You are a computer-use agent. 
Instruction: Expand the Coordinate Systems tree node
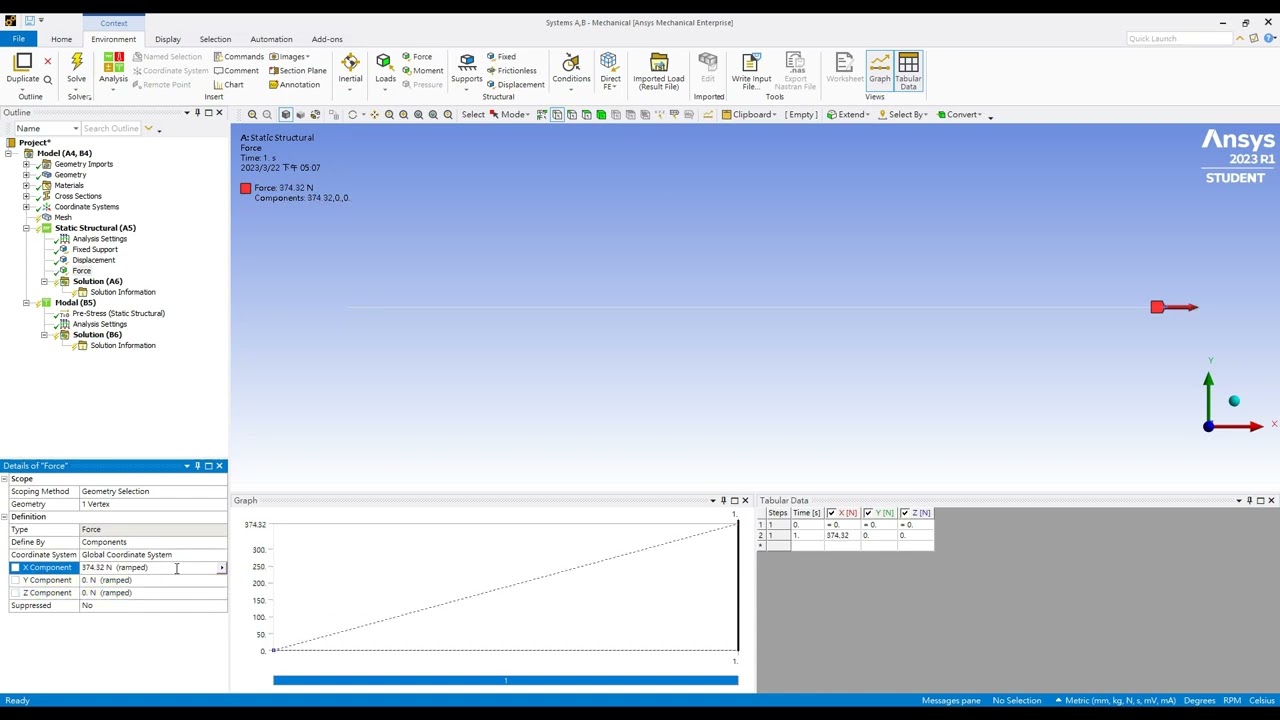coord(26,207)
